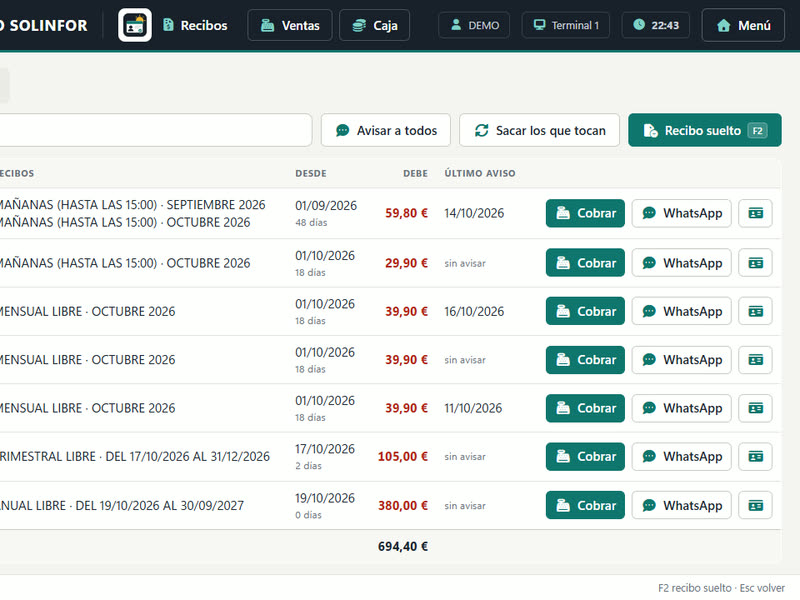The height and width of the screenshot is (600, 800).
Task: Cobrar the 59,80 € receipt
Action: (585, 213)
